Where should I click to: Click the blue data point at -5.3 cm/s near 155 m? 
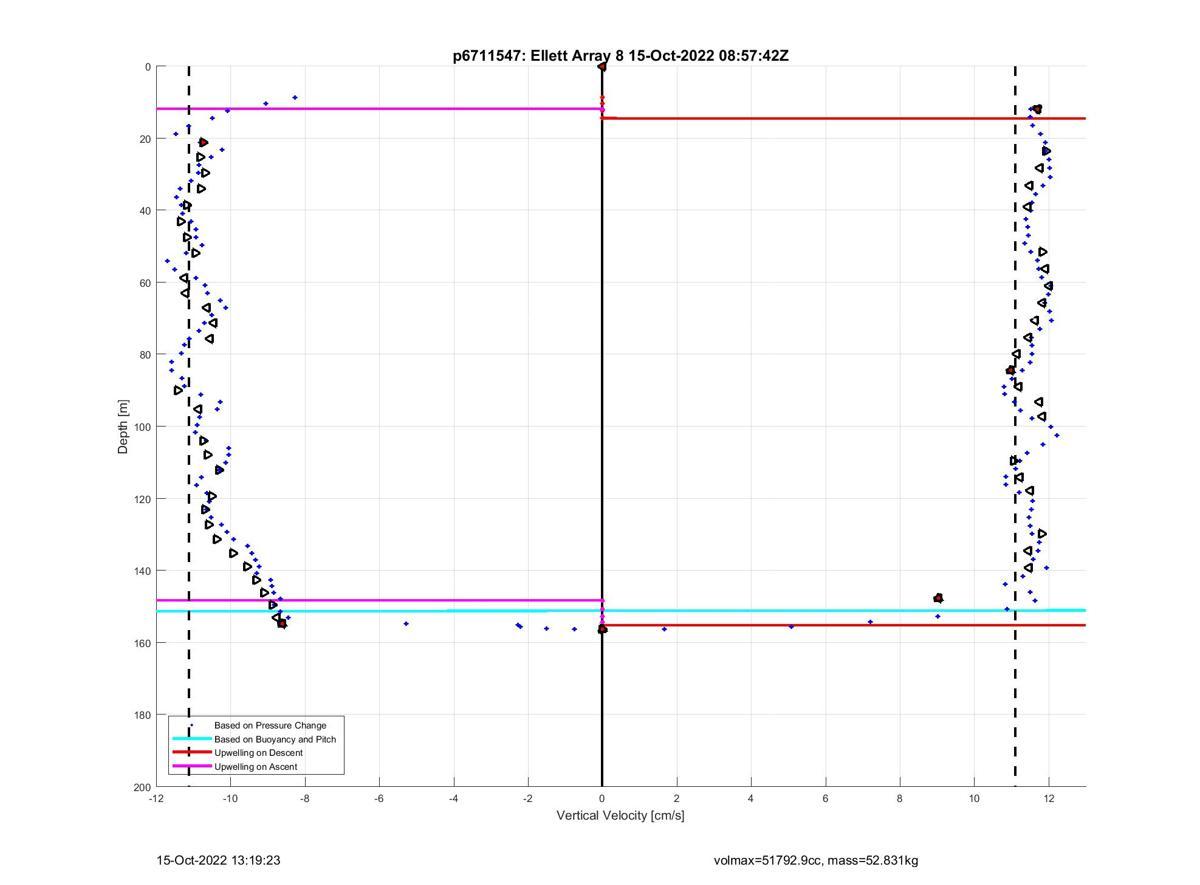406,623
